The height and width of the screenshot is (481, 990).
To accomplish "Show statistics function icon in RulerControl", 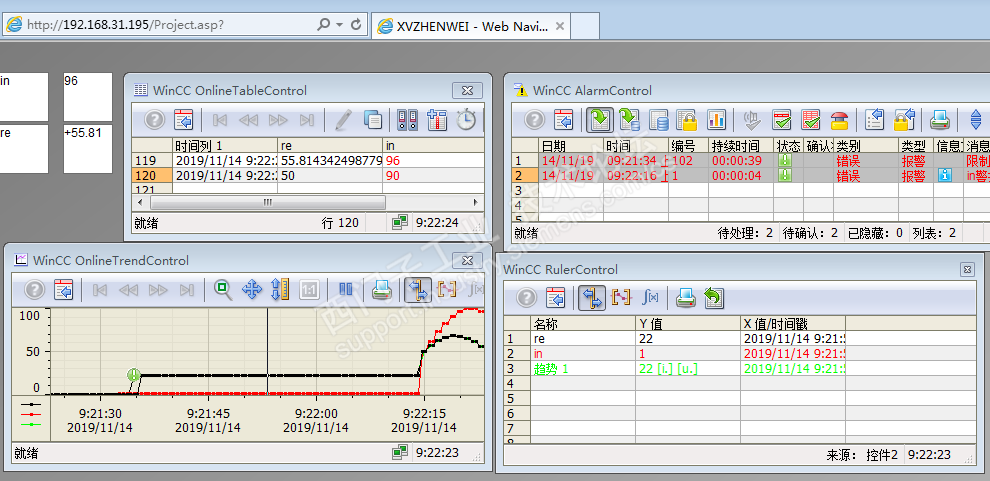I will click(x=650, y=297).
